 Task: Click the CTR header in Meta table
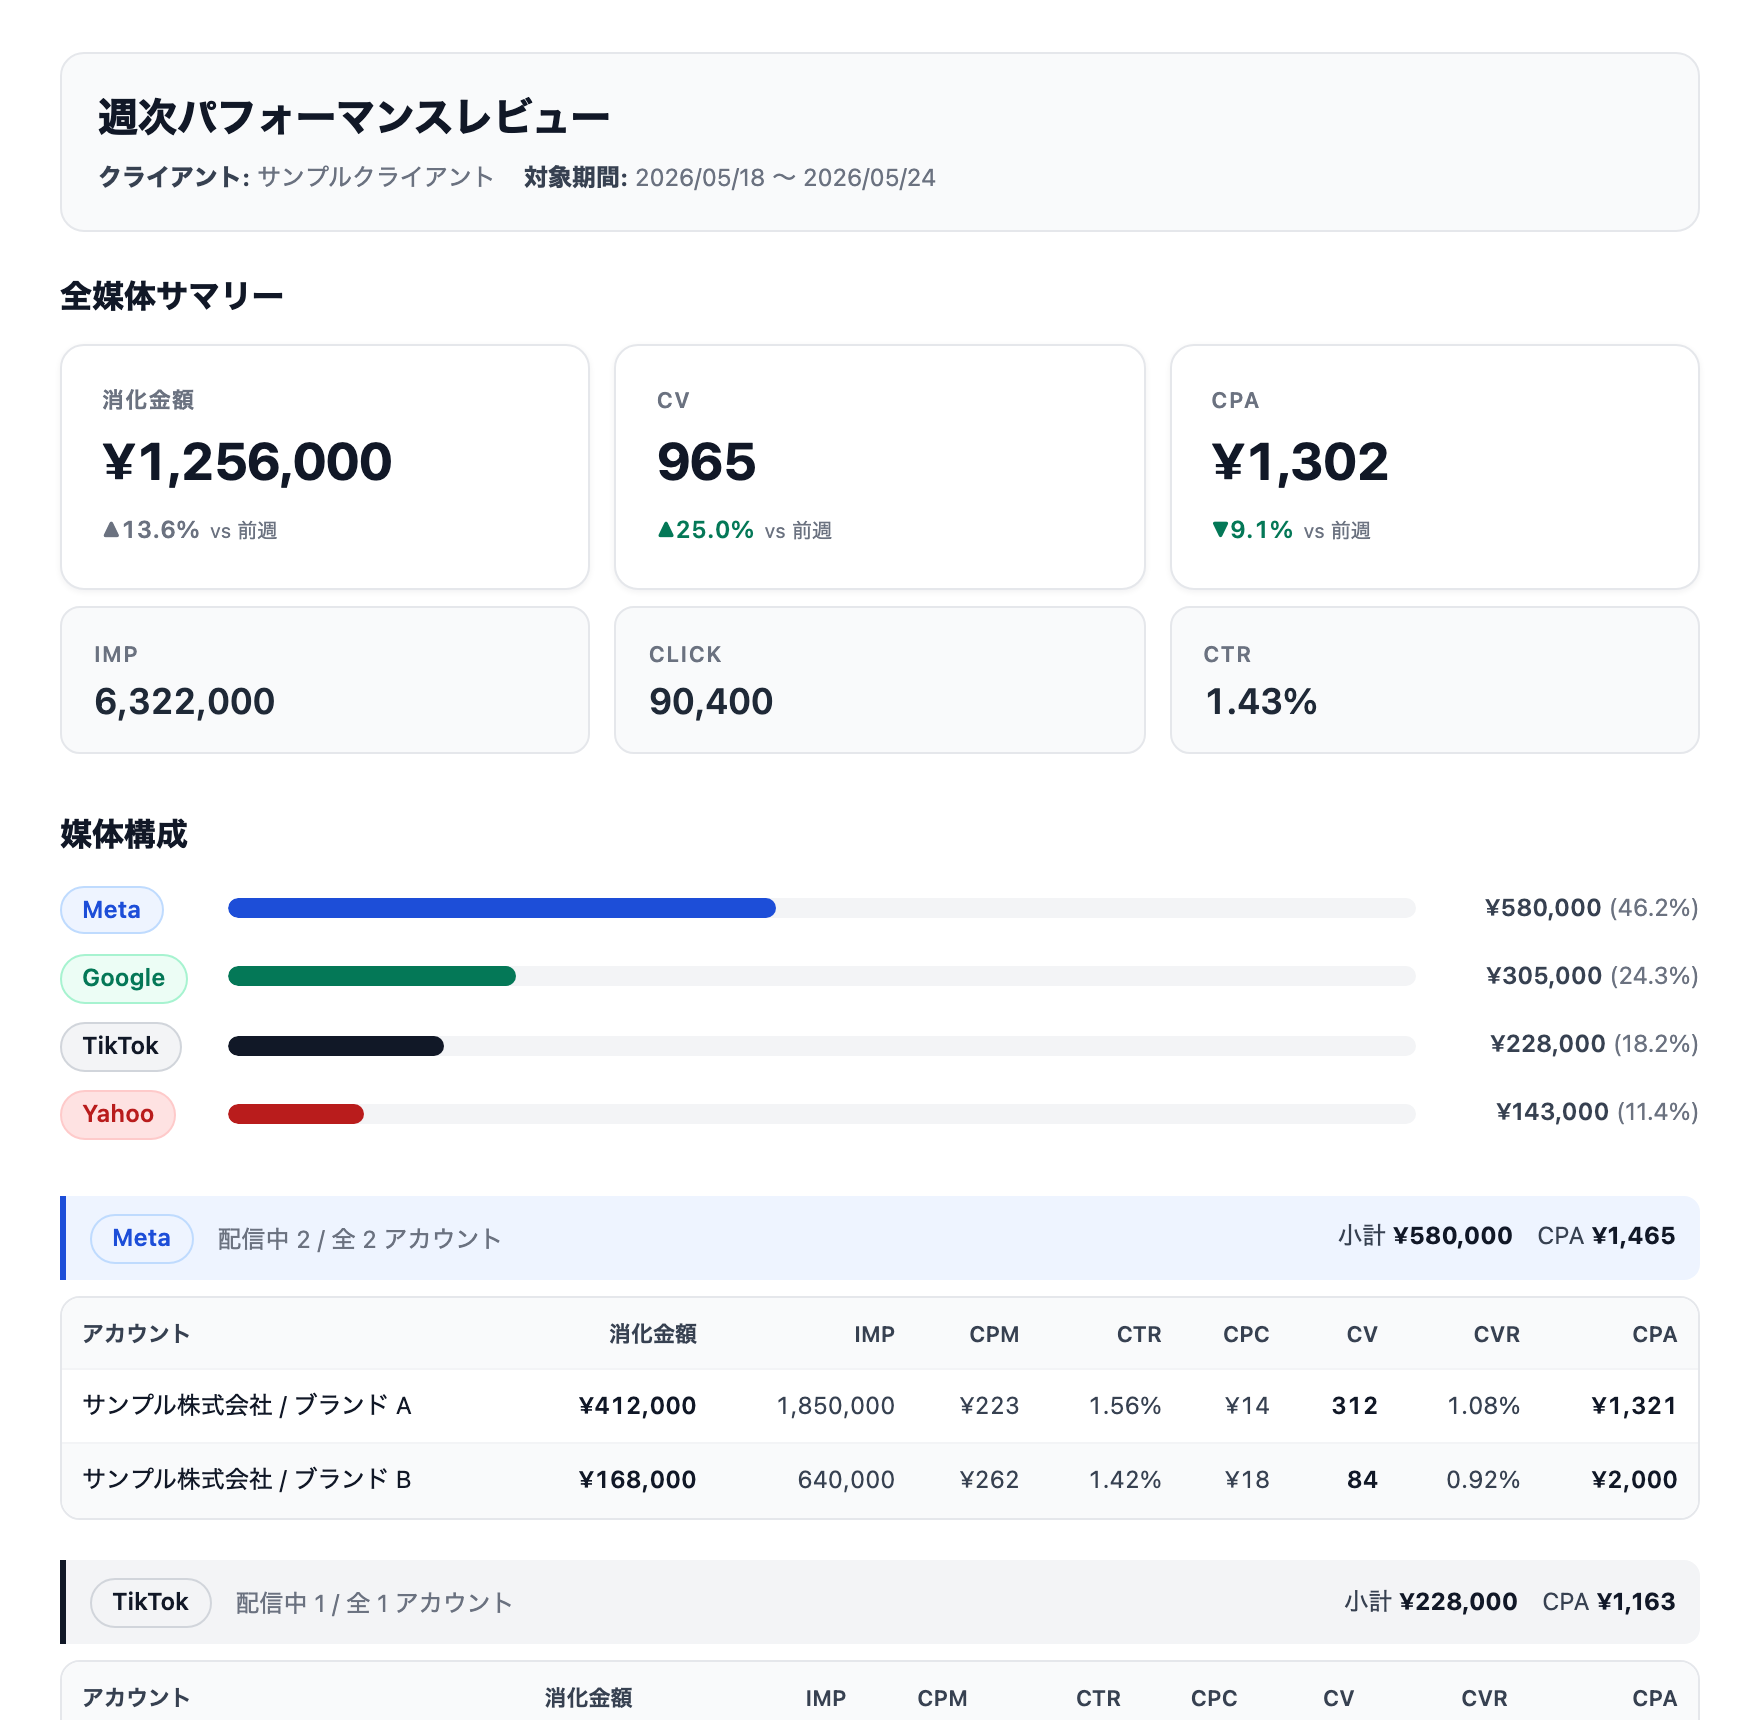pos(1139,1334)
